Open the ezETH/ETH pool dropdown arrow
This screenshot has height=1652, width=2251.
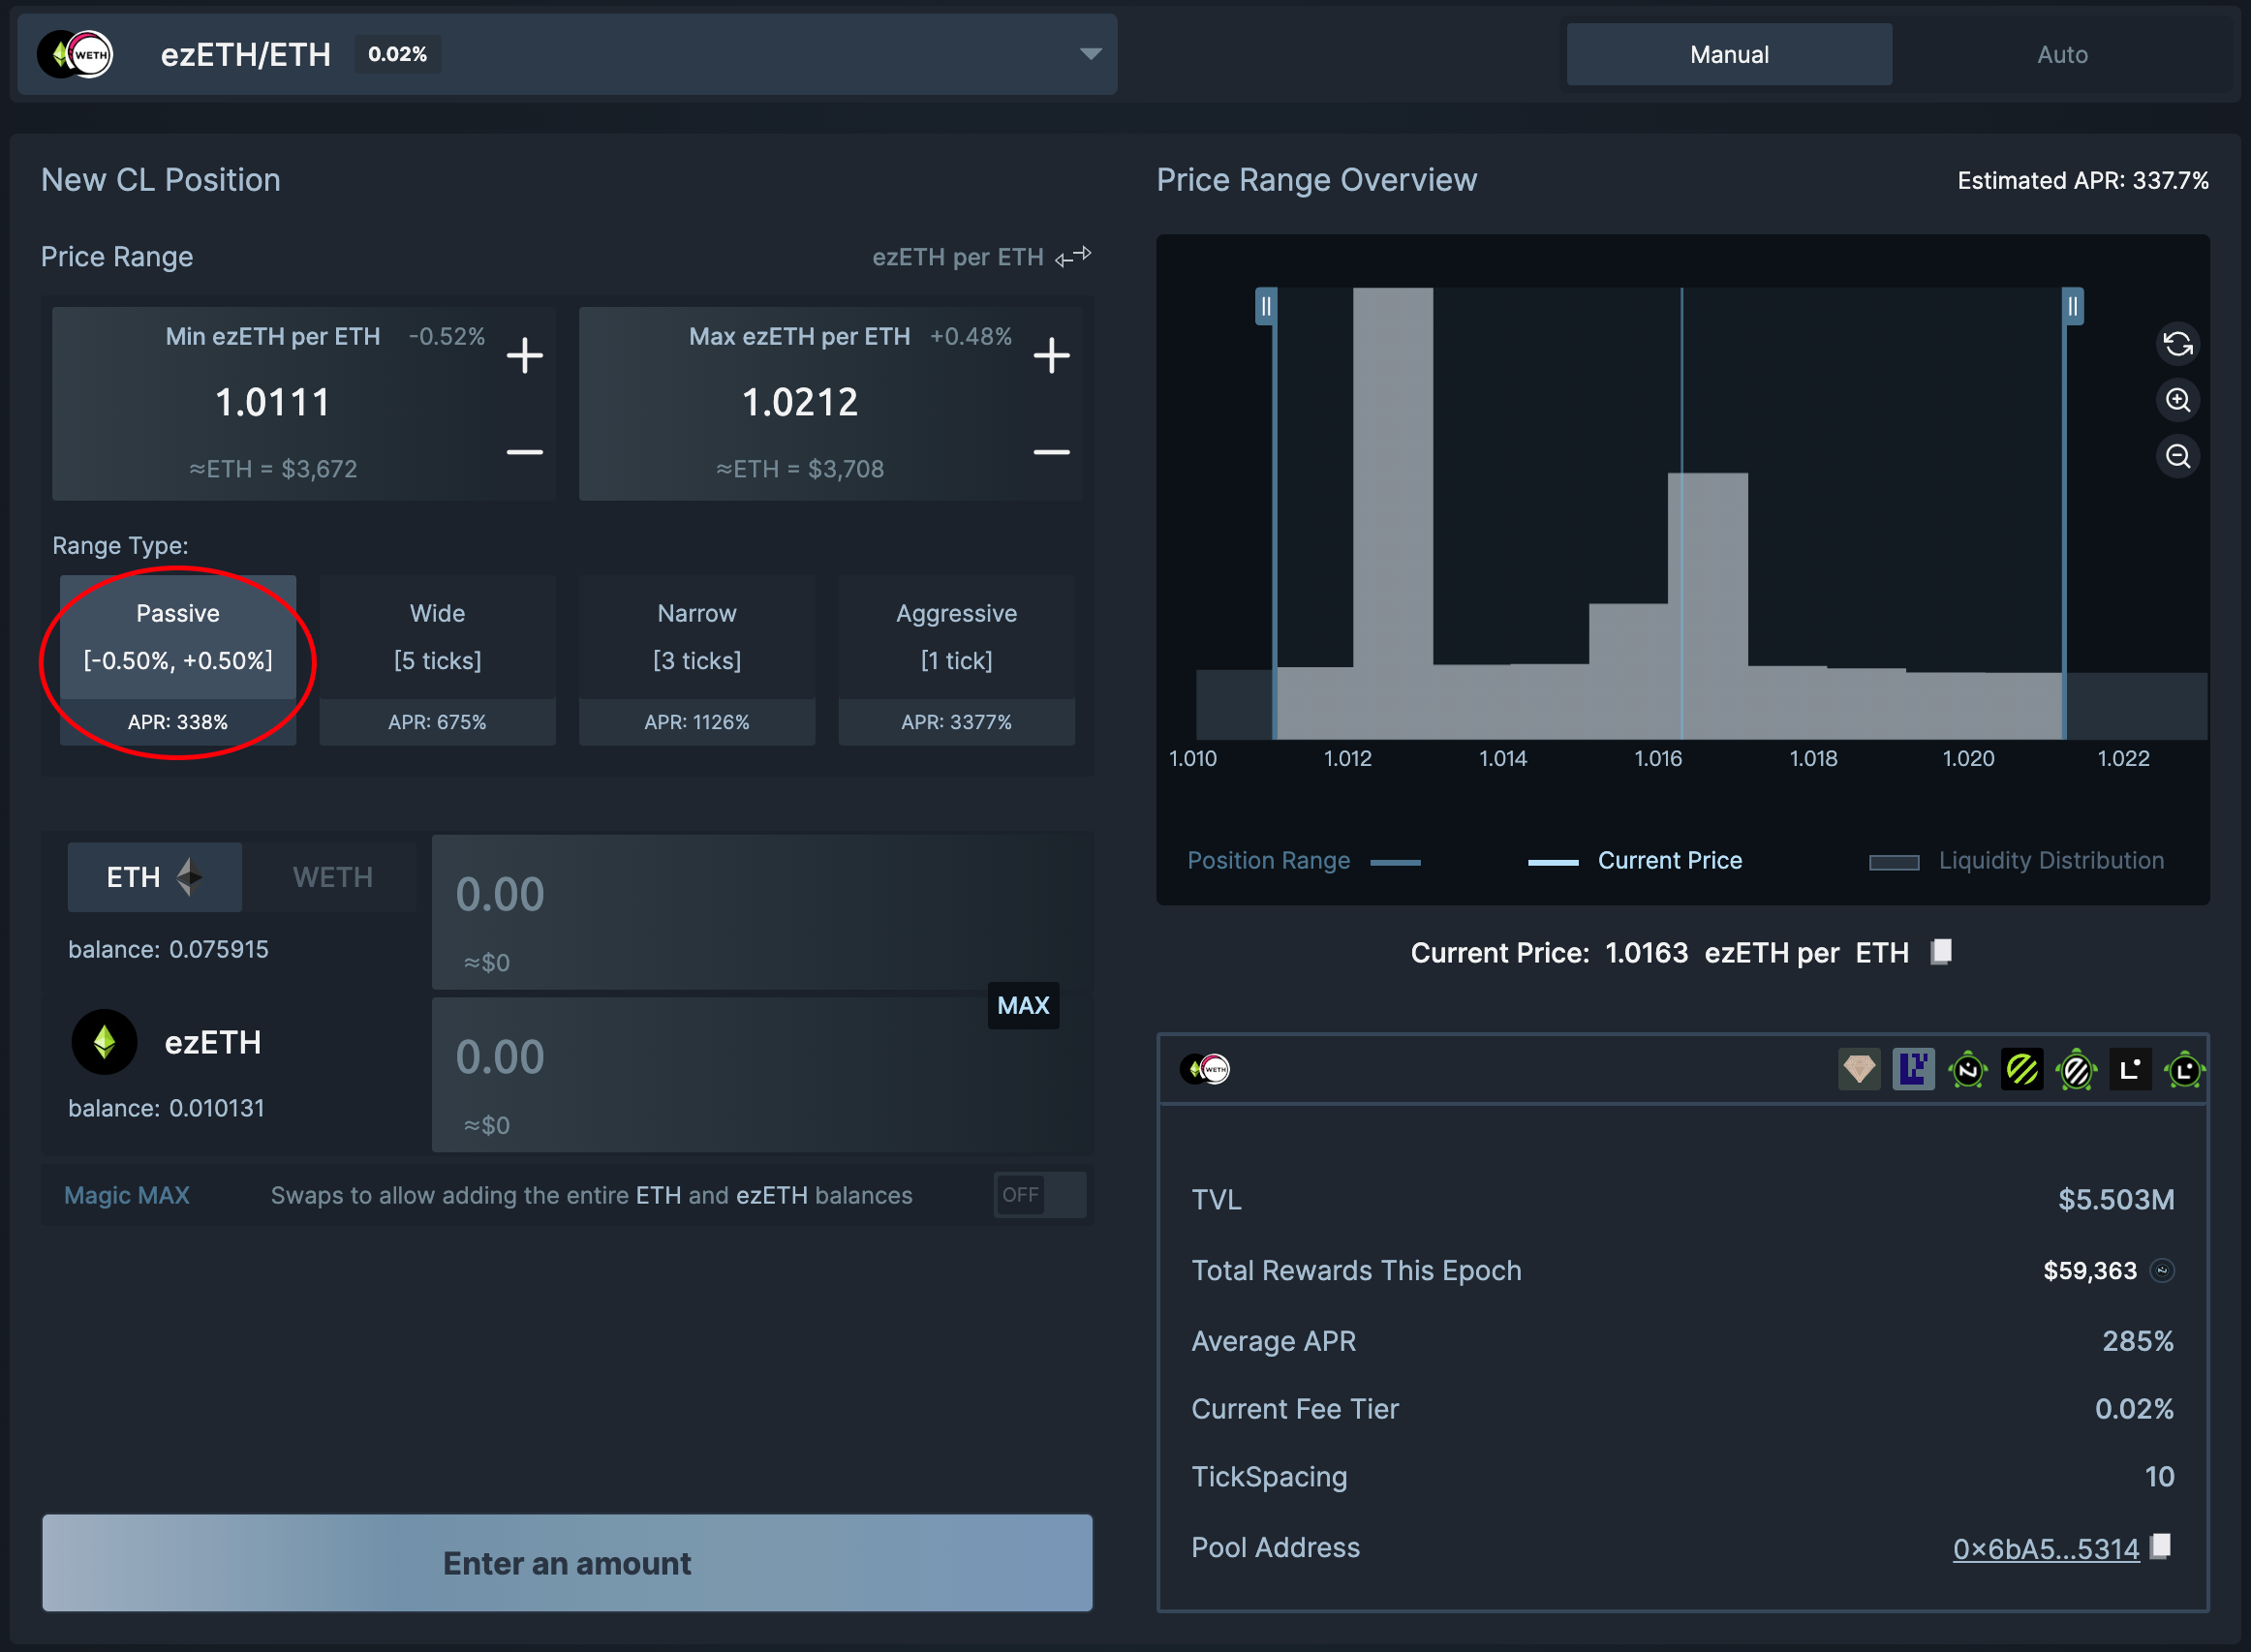tap(1090, 54)
